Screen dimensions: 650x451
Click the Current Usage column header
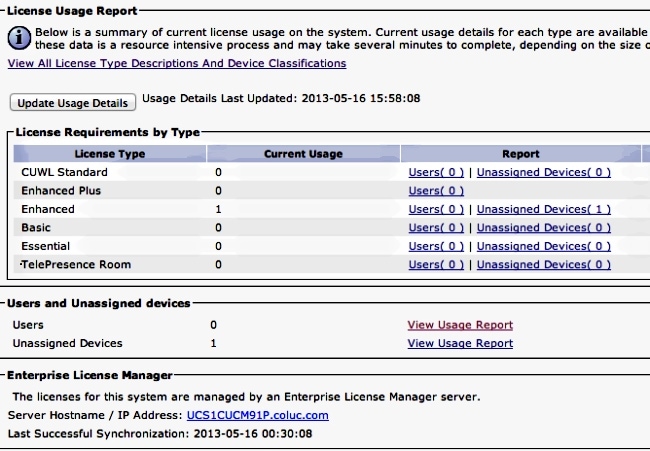point(303,154)
